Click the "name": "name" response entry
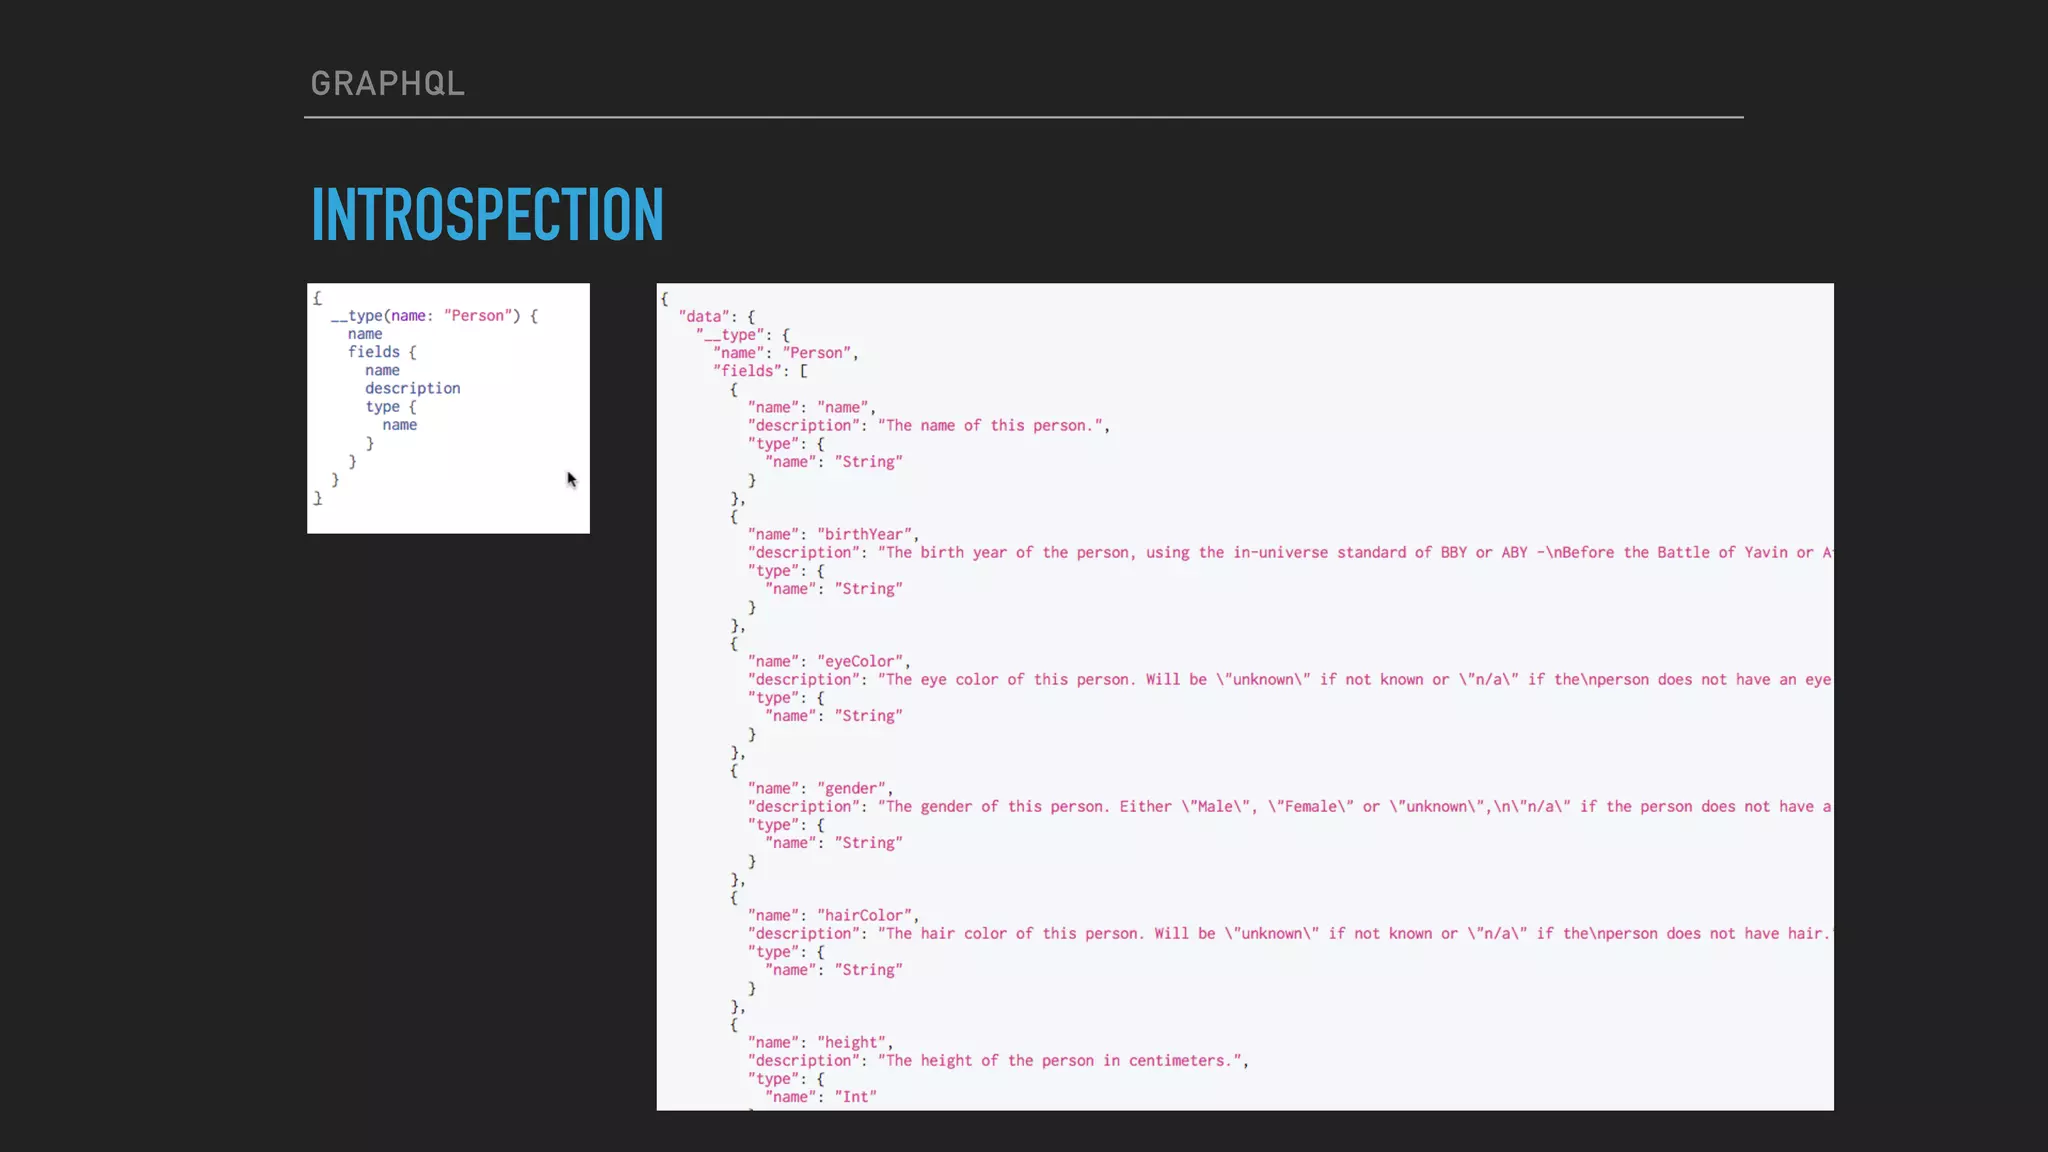This screenshot has width=2048, height=1152. pyautogui.click(x=811, y=408)
